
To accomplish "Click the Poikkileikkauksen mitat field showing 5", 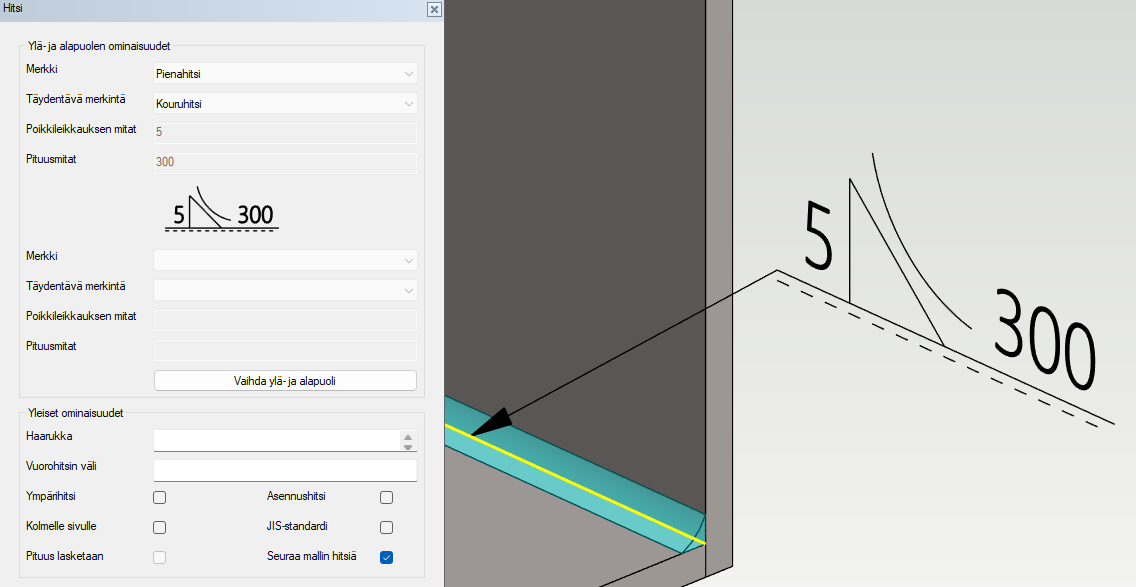I will tap(284, 131).
